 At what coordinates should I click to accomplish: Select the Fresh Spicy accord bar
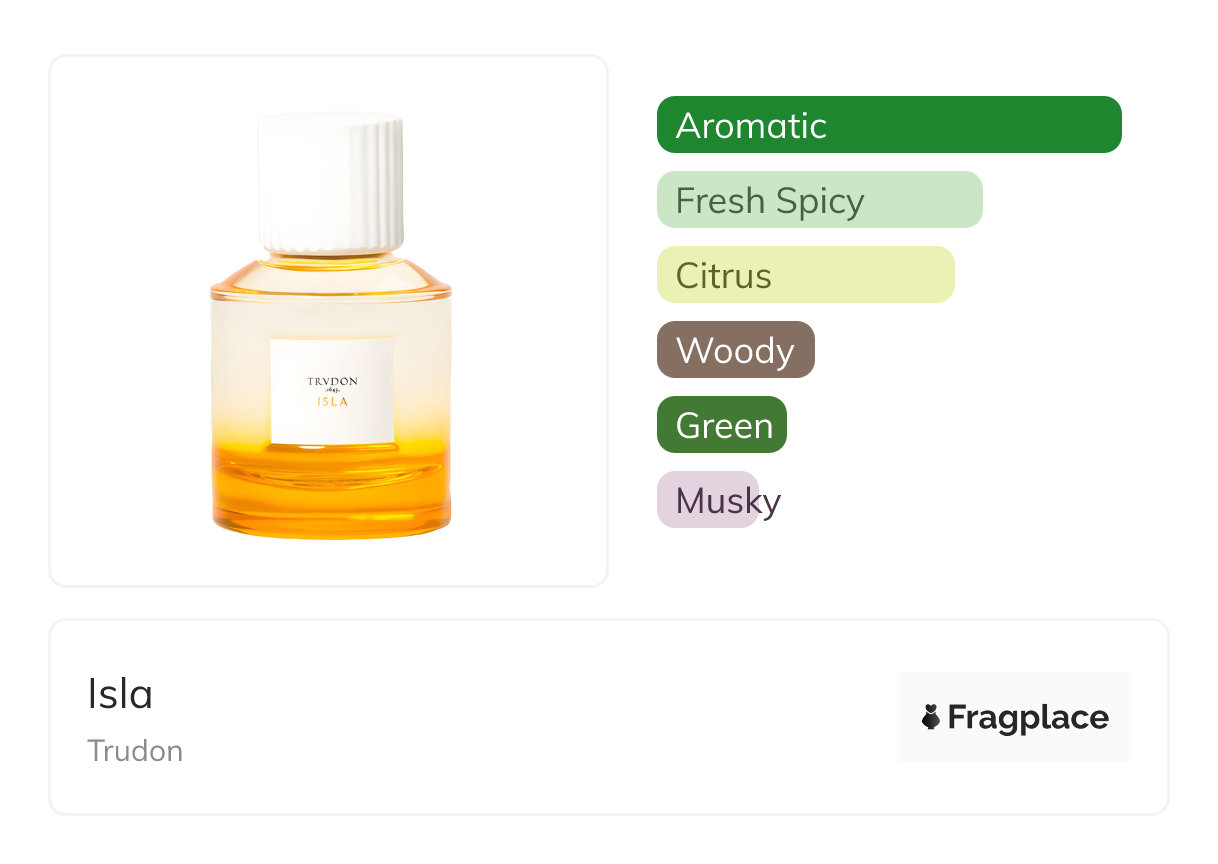click(819, 200)
